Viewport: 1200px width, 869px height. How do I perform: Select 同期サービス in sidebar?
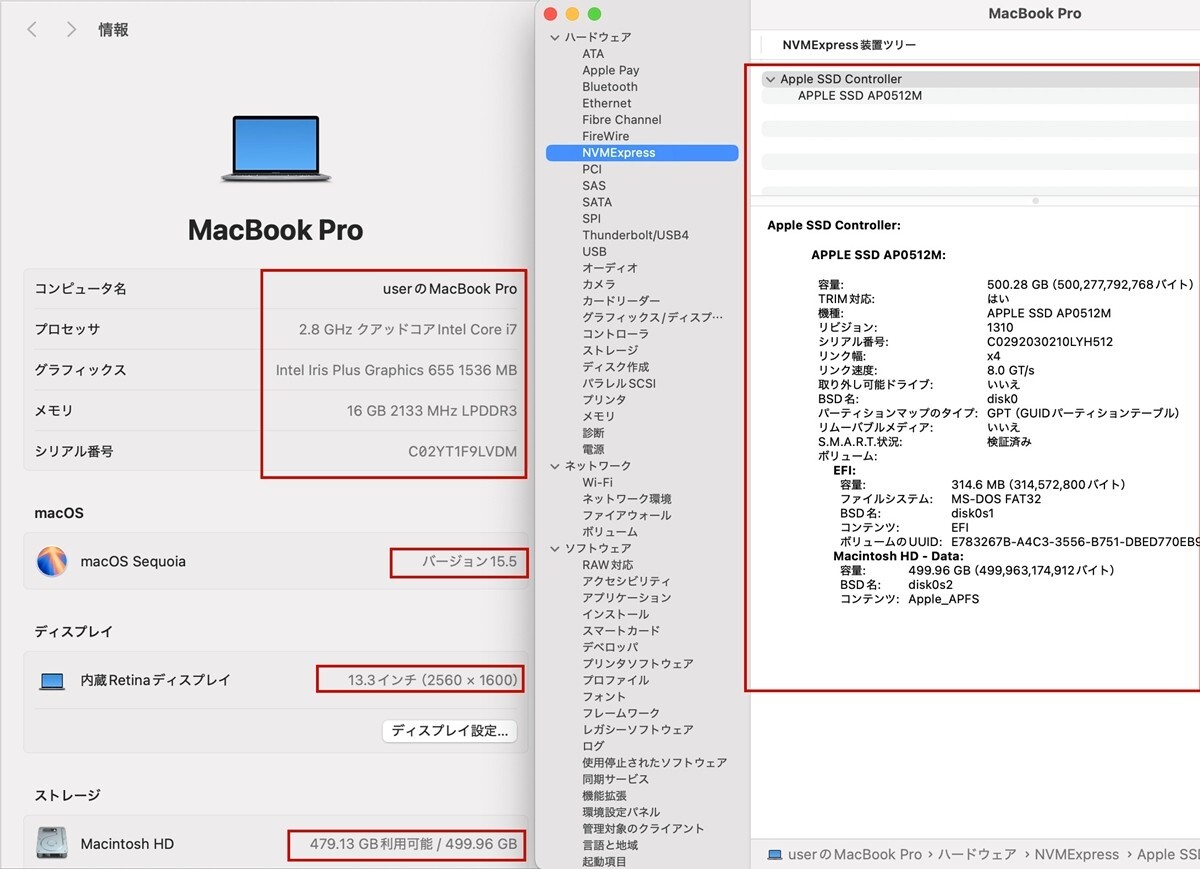tap(615, 779)
